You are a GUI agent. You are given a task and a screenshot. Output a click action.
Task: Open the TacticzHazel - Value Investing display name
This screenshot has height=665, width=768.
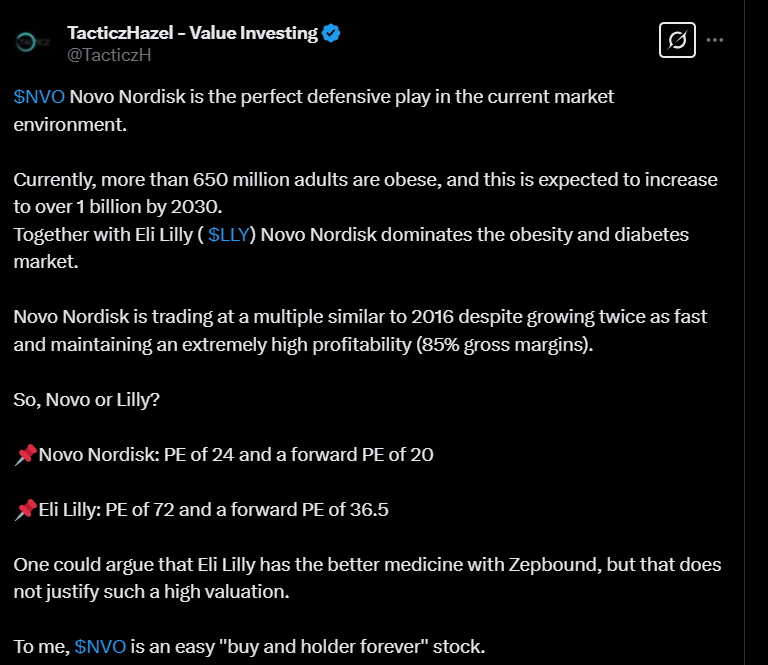pyautogui.click(x=192, y=33)
